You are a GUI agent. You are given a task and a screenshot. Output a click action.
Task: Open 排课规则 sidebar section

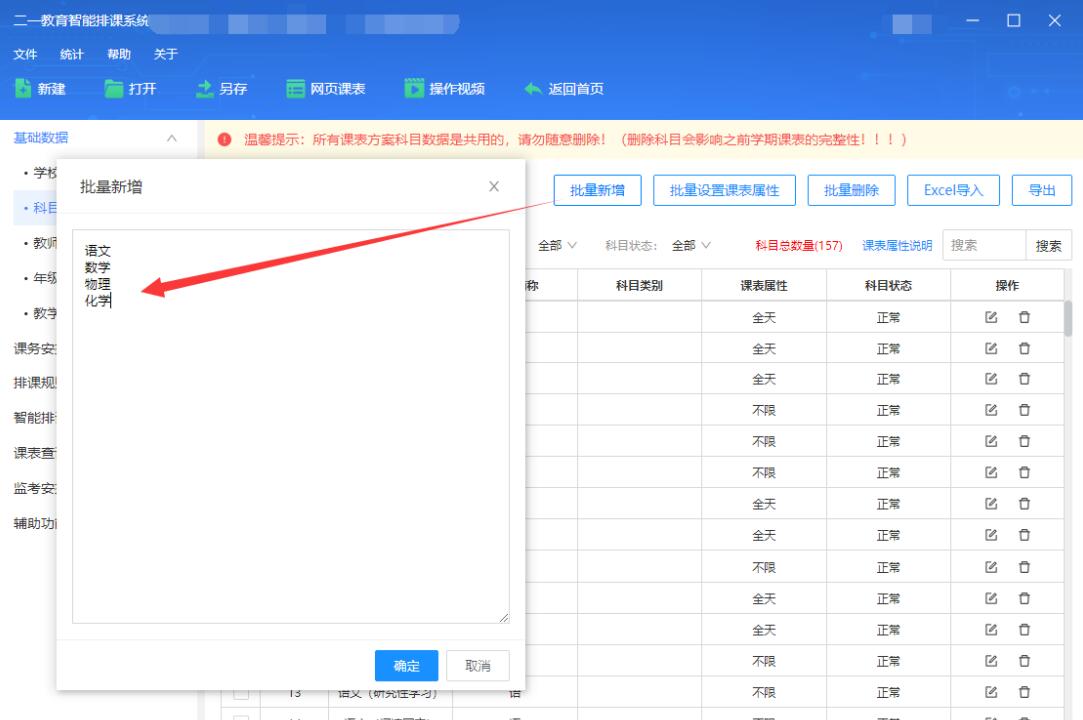35,383
